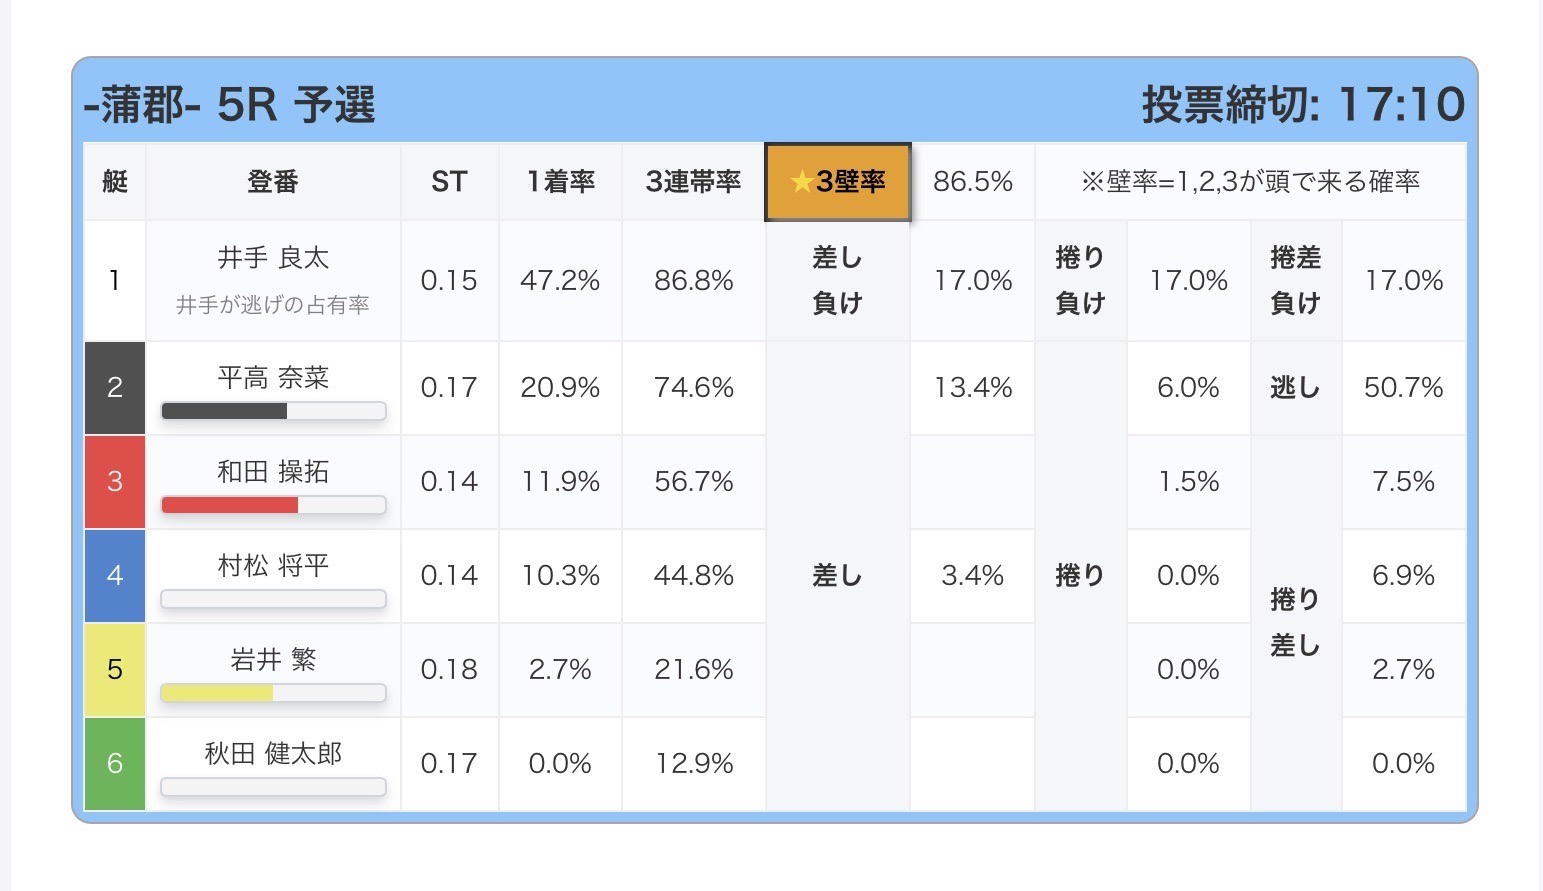
Task: Select the yellow boat 5 number cell
Action: pyautogui.click(x=115, y=670)
